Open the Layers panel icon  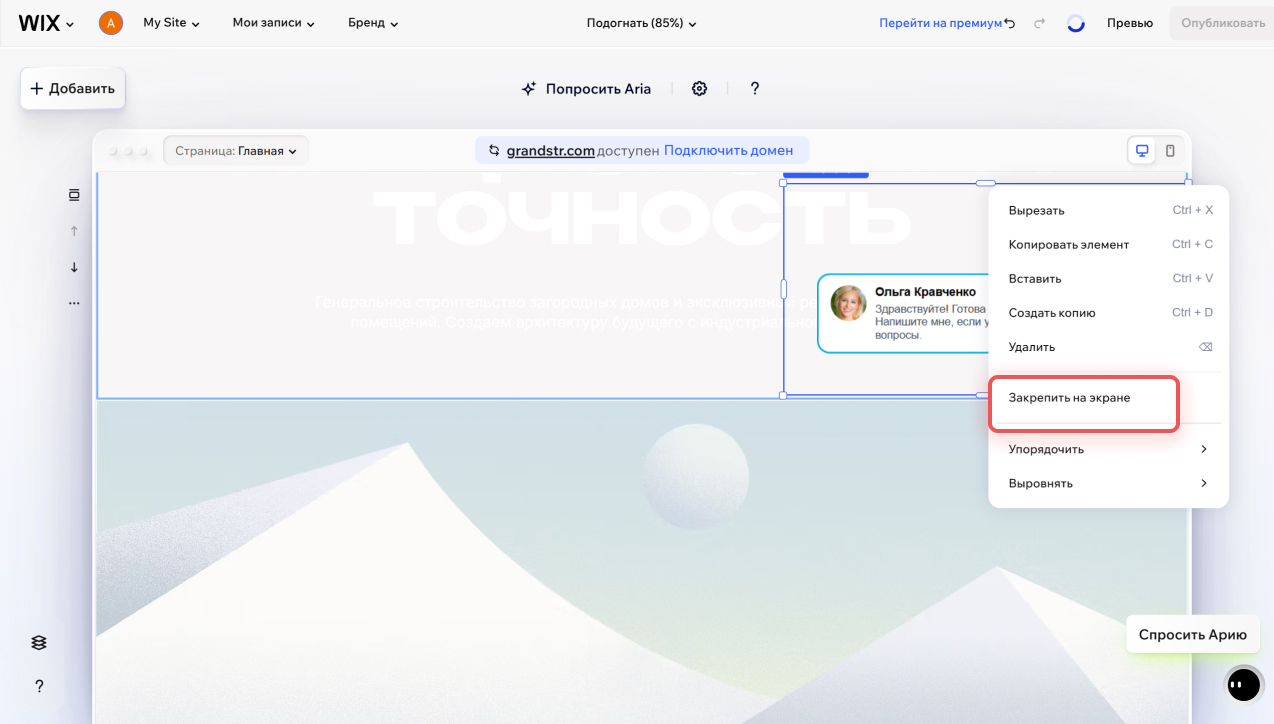pos(39,643)
